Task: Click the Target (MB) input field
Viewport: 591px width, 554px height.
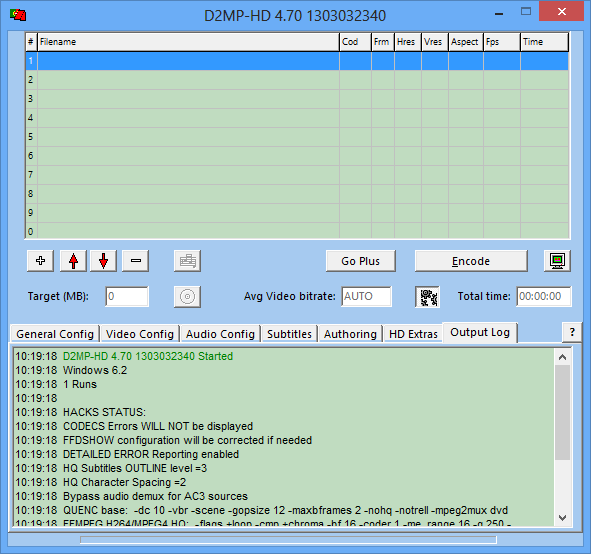Action: point(127,296)
